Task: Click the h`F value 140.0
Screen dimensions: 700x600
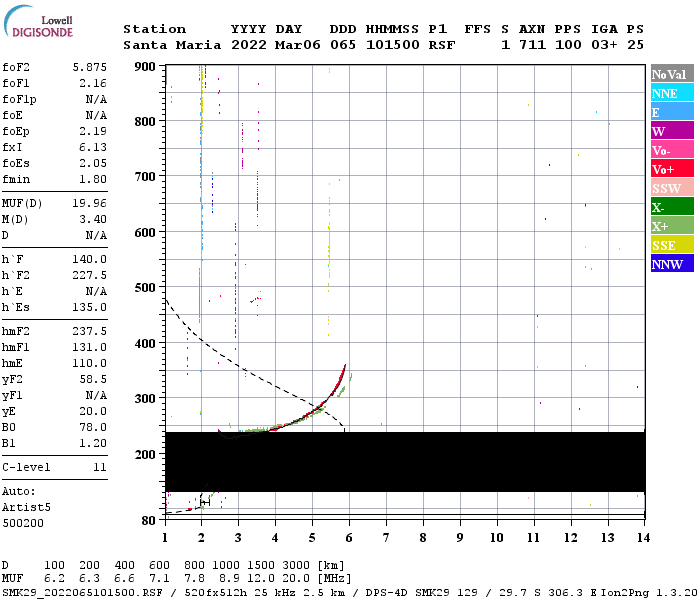Action: click(90, 259)
